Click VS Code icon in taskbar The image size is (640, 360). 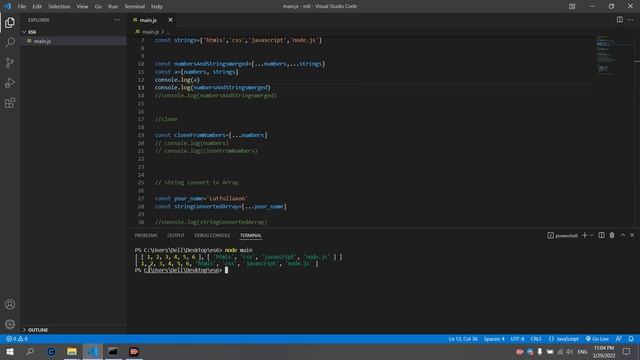(93, 351)
